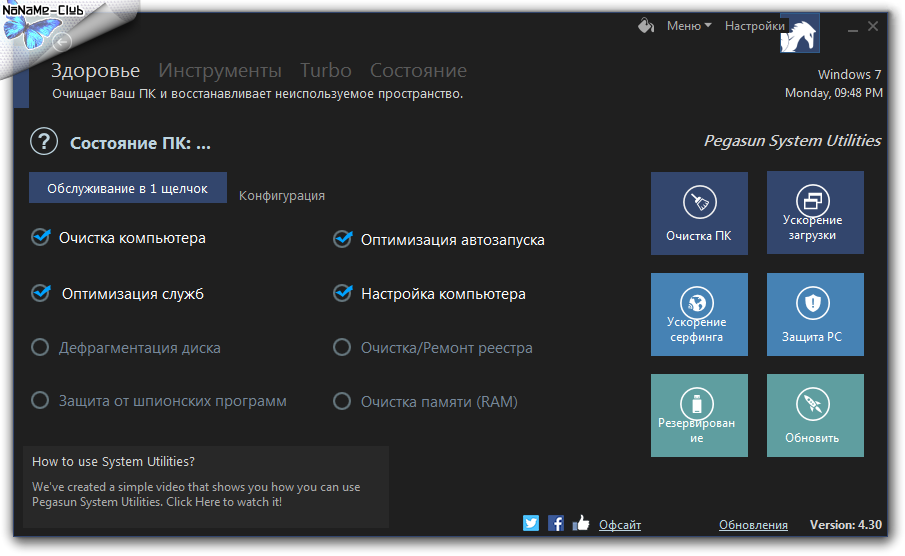Click the Обновить rocket tile
Image resolution: width=905 pixels, height=556 pixels.
pyautogui.click(x=814, y=415)
